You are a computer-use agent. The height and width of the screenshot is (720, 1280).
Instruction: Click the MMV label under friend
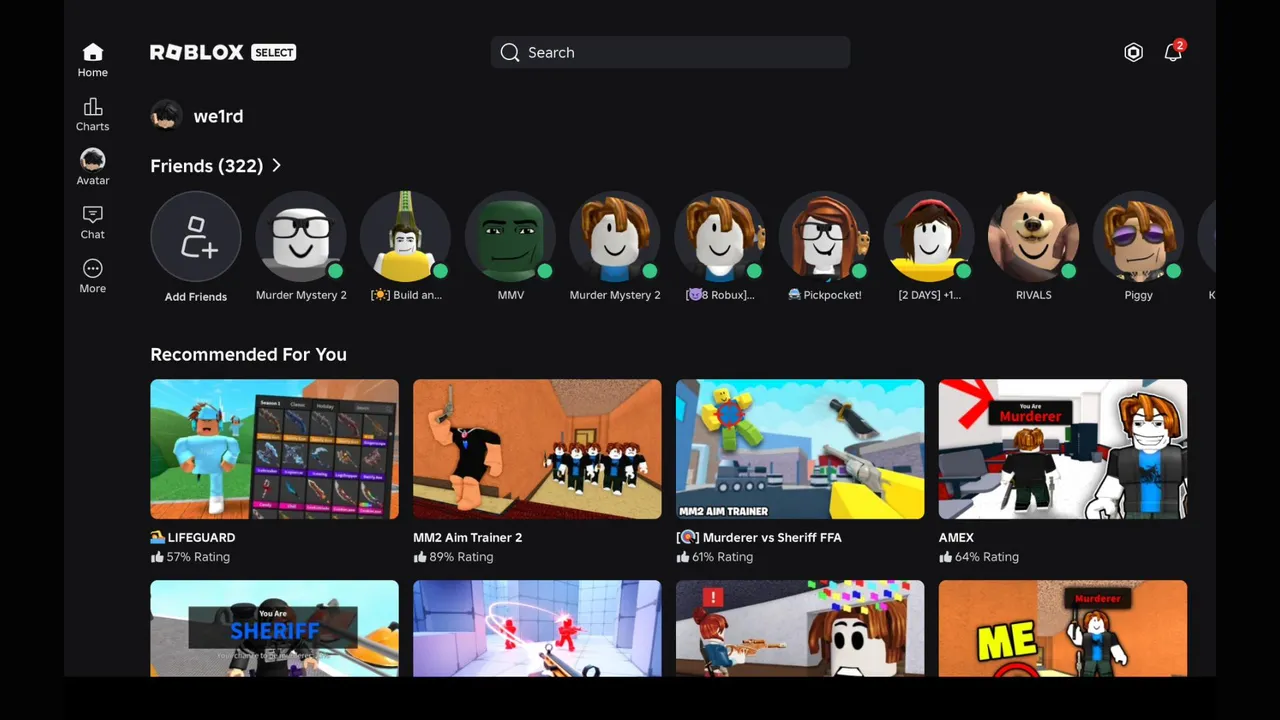pyautogui.click(x=510, y=295)
